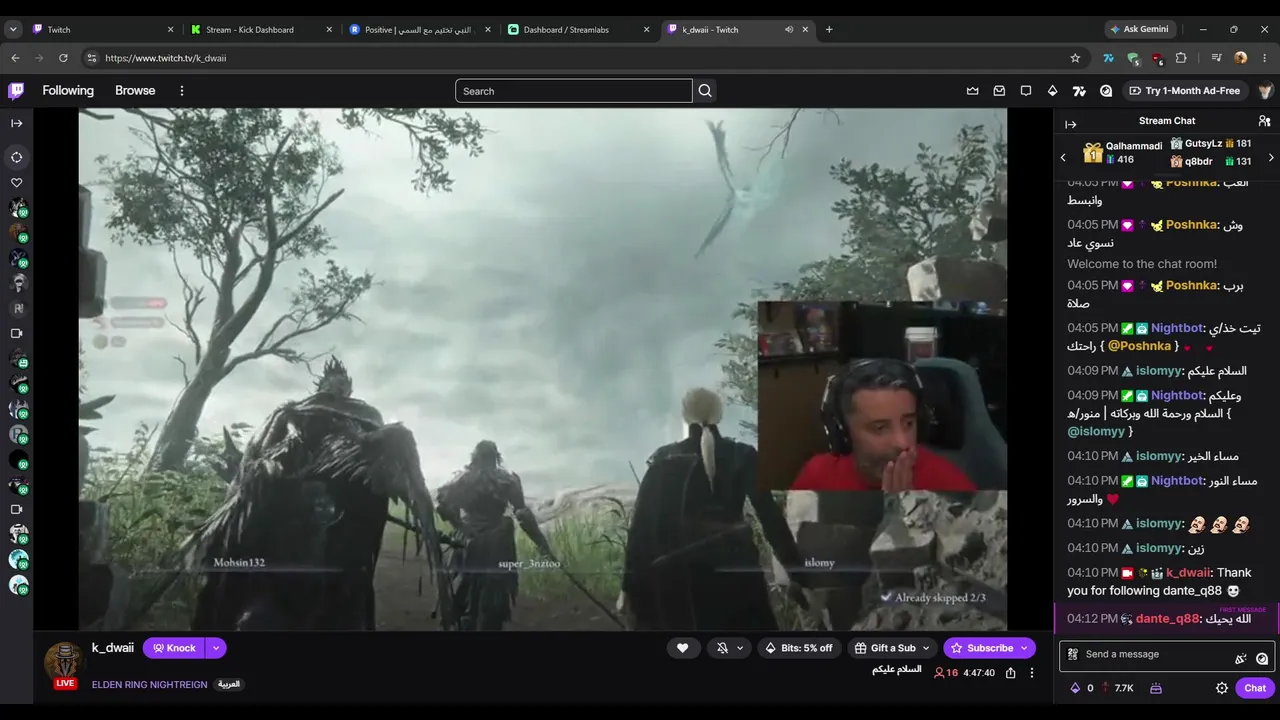Expand the Subscribe options dropdown

point(1024,648)
